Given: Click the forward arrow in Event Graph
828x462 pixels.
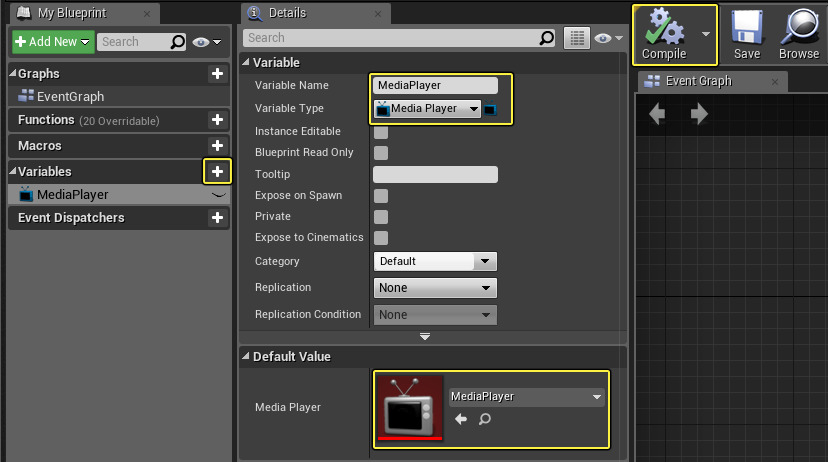Looking at the screenshot, I should coord(699,115).
